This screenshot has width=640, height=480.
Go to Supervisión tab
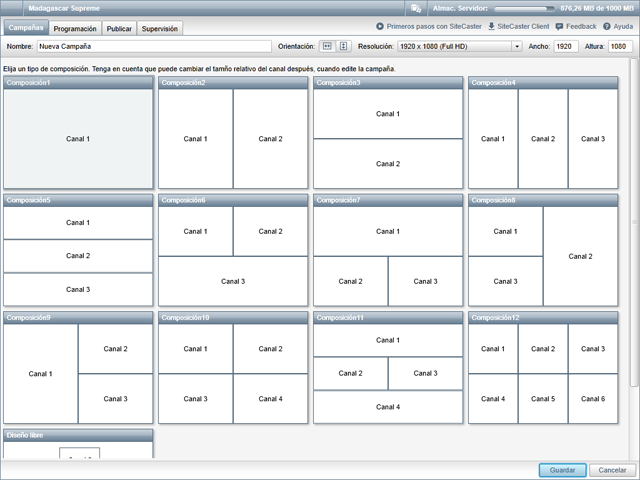coord(160,29)
